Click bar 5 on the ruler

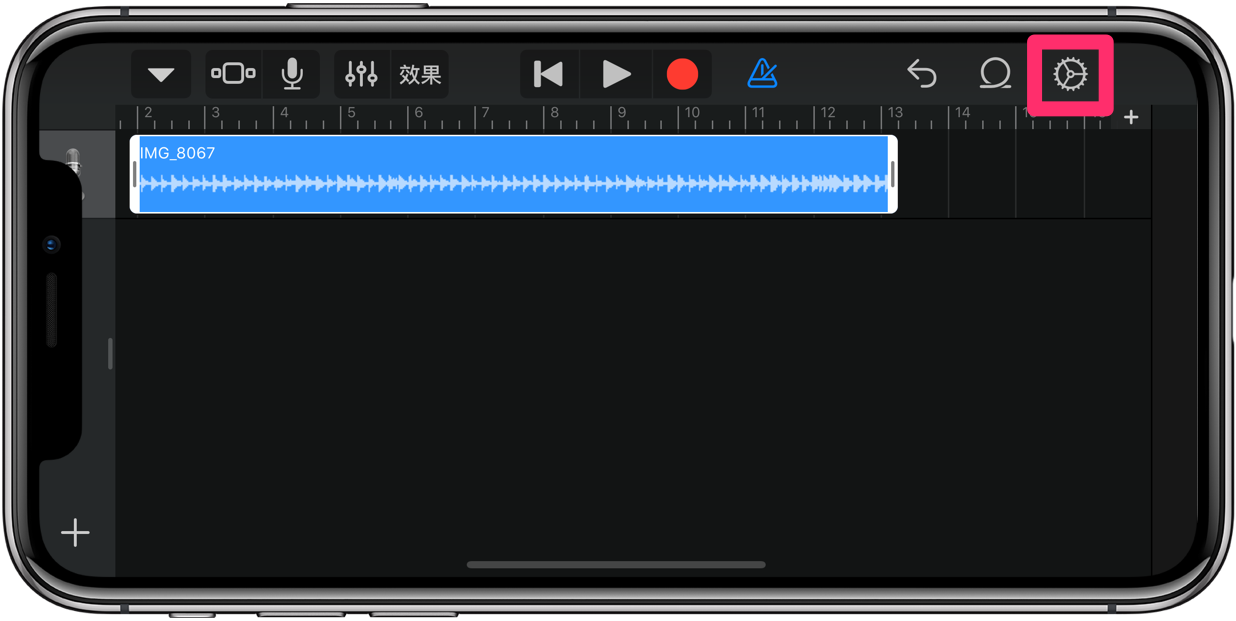click(x=351, y=116)
